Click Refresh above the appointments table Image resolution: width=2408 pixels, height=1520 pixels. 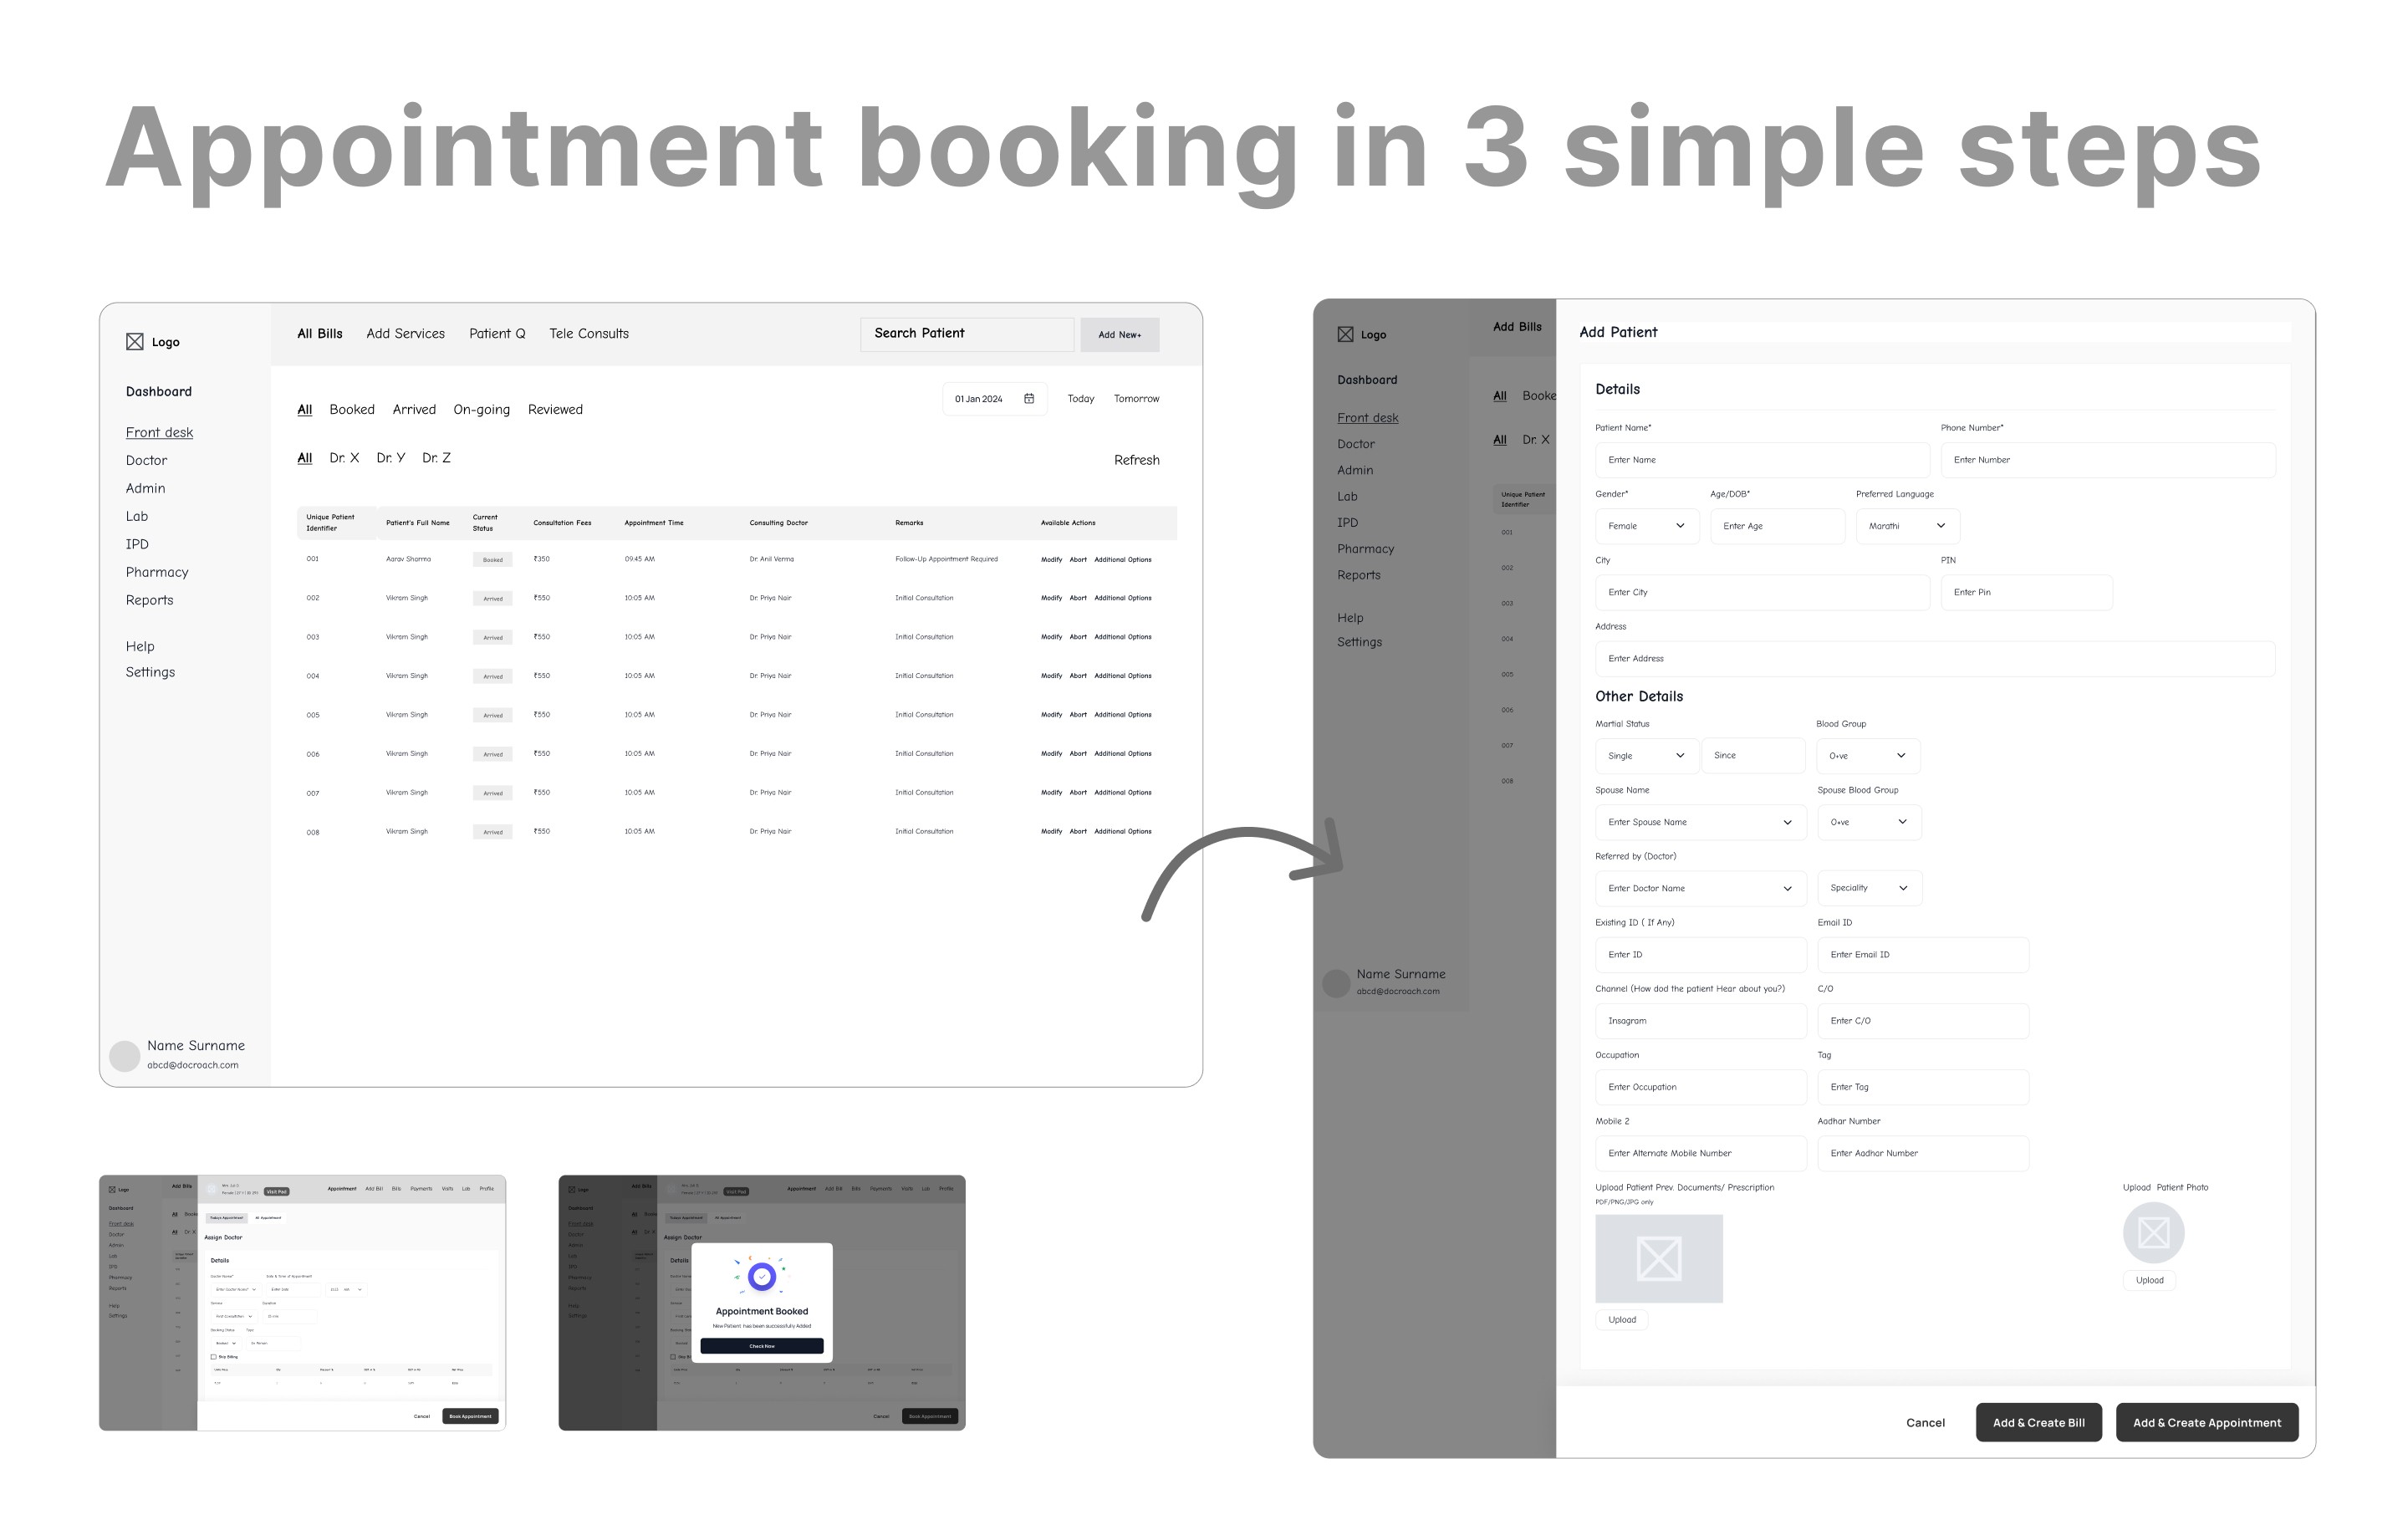click(x=1136, y=460)
